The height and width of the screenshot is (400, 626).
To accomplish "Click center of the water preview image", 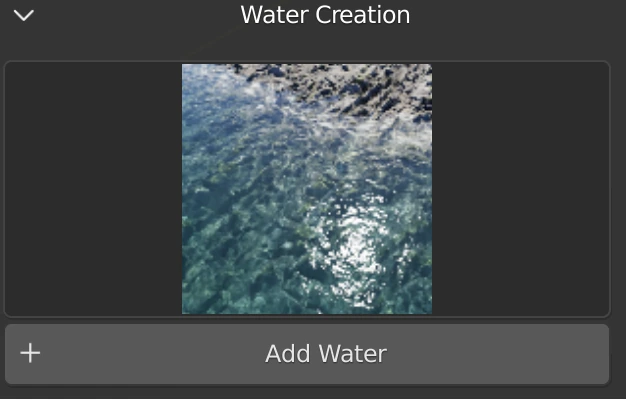I will pyautogui.click(x=306, y=189).
